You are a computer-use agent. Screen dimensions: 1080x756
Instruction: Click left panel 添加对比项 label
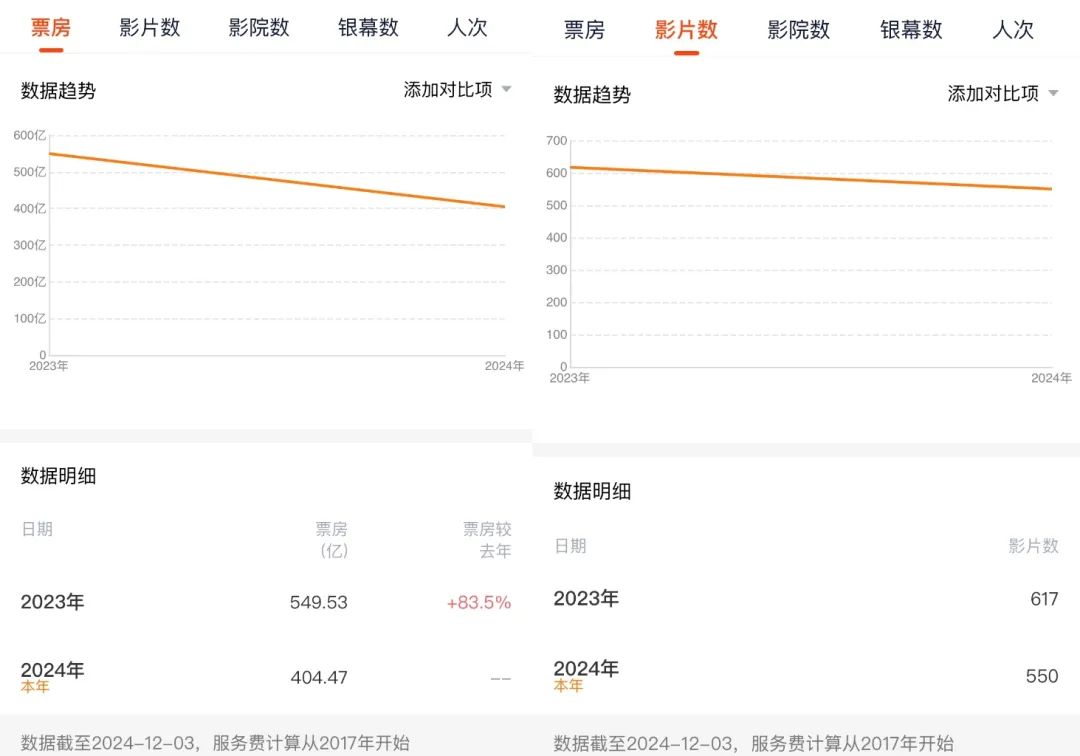click(x=448, y=90)
